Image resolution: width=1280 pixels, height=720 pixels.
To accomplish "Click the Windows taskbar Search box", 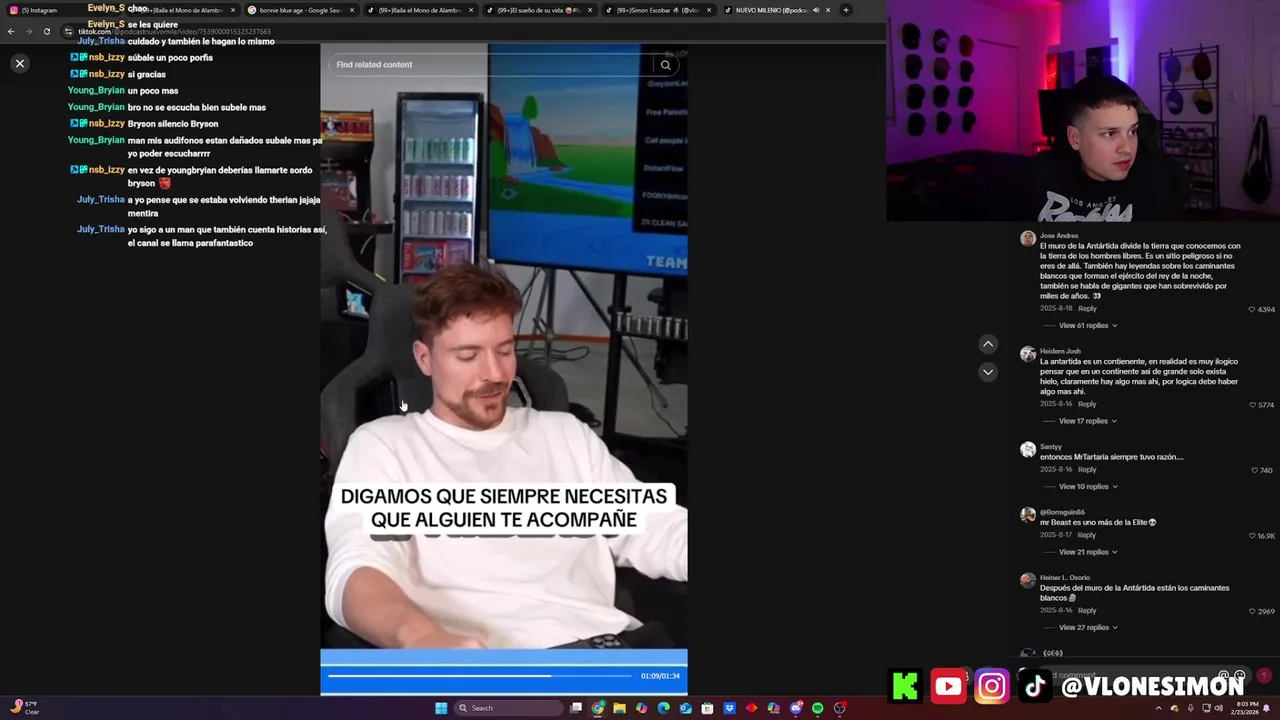I will [x=508, y=708].
